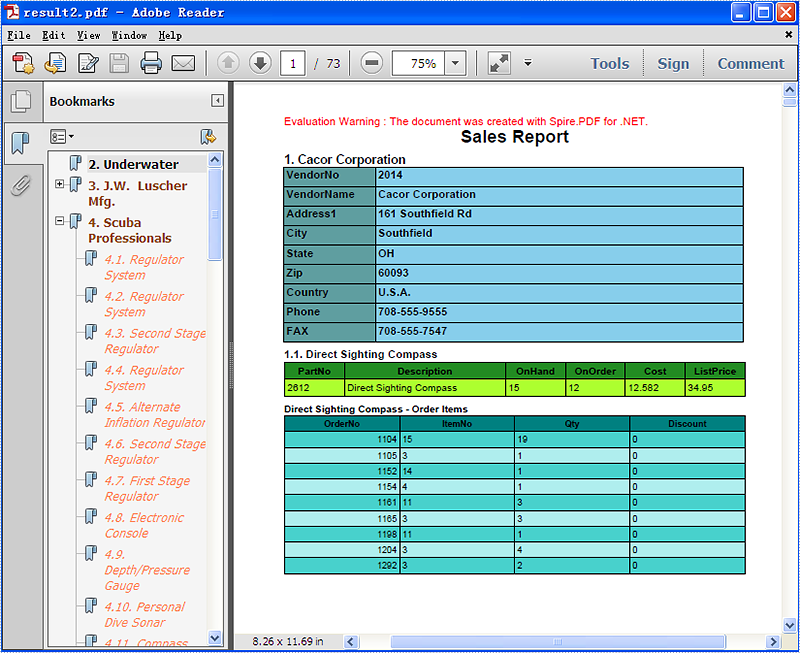
Task: Click the full-screen read mode icon
Action: tap(499, 63)
